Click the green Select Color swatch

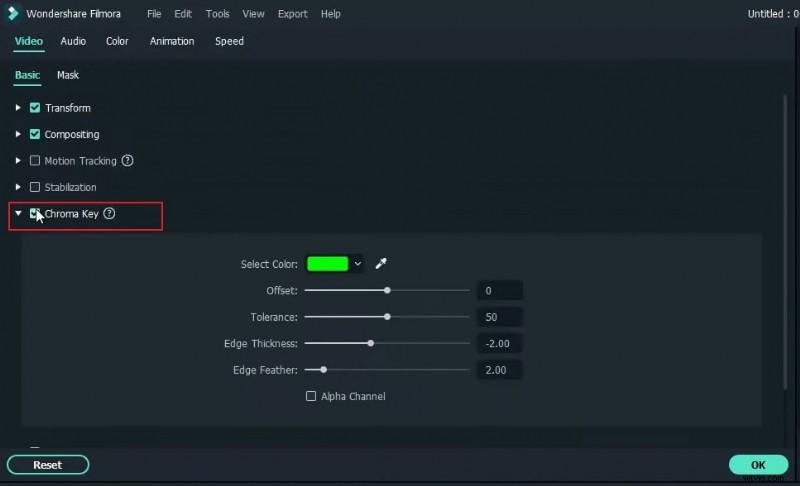[x=327, y=264]
